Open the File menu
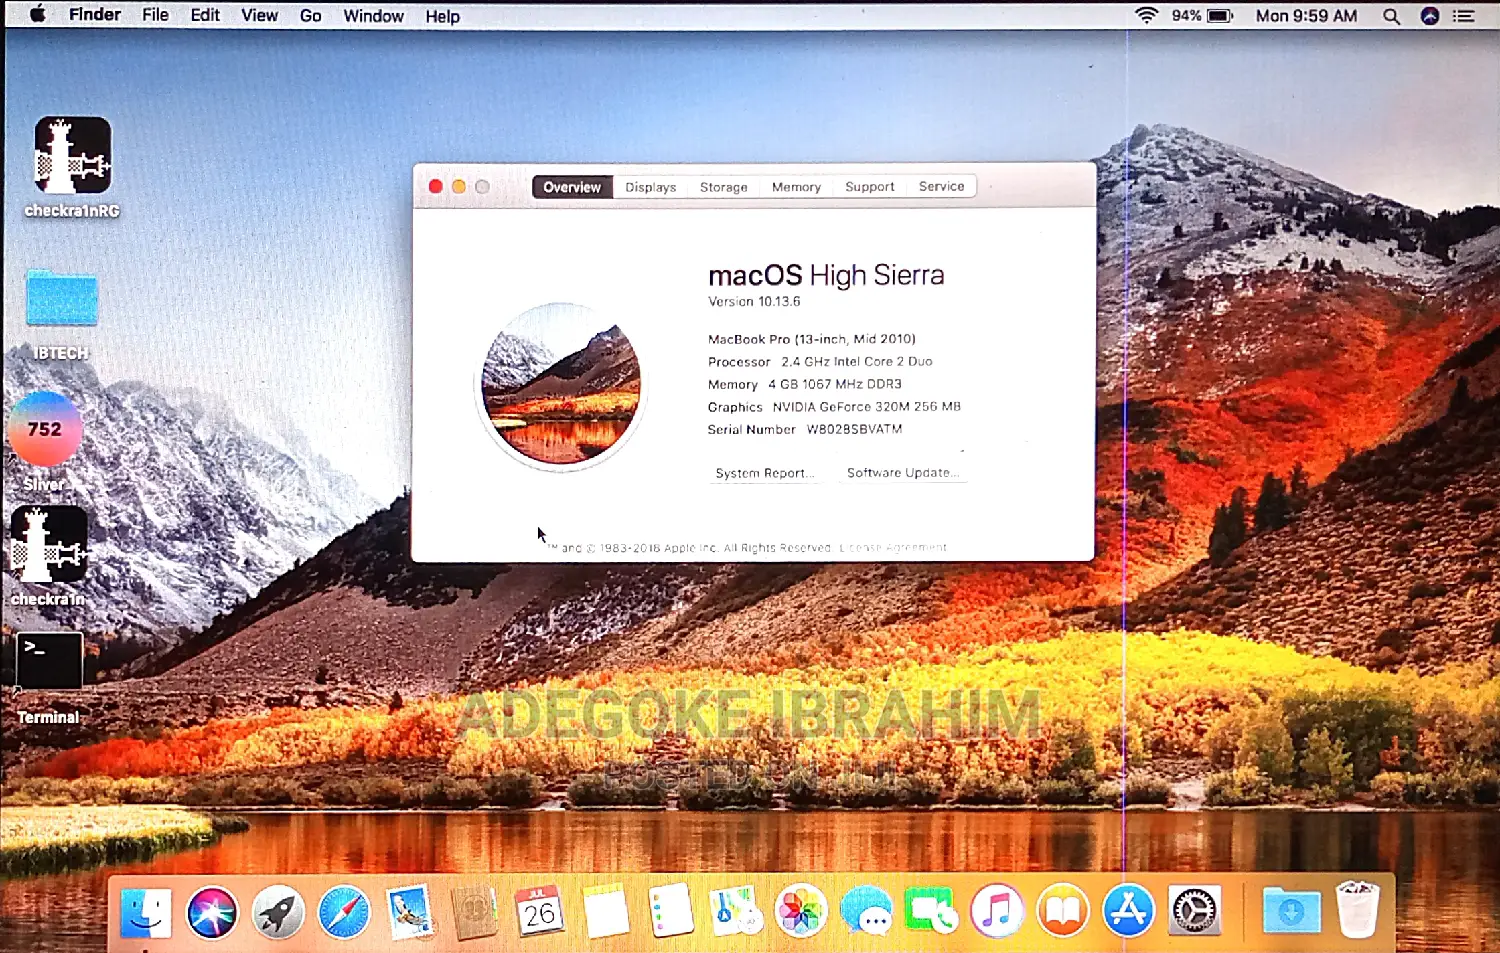This screenshot has width=1500, height=953. 155,15
